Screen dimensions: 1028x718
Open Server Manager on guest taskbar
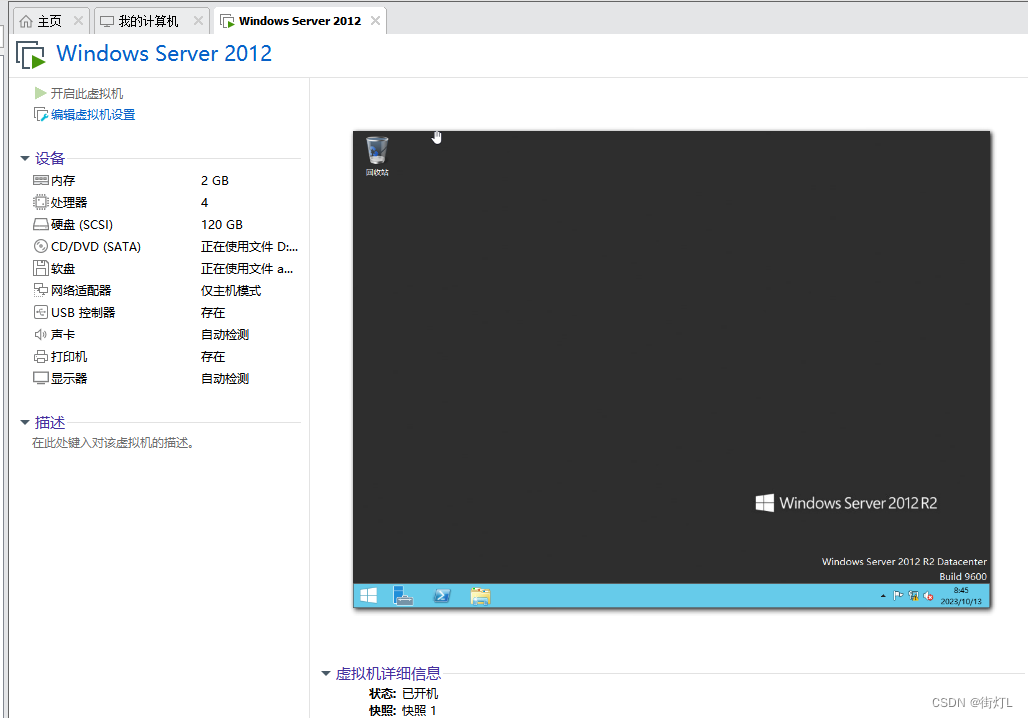403,595
